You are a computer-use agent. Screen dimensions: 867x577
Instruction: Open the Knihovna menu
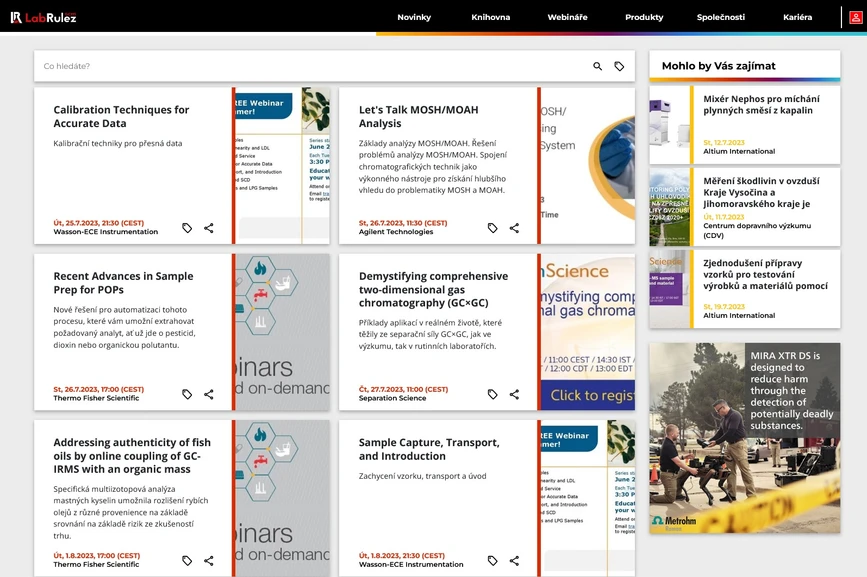490,17
